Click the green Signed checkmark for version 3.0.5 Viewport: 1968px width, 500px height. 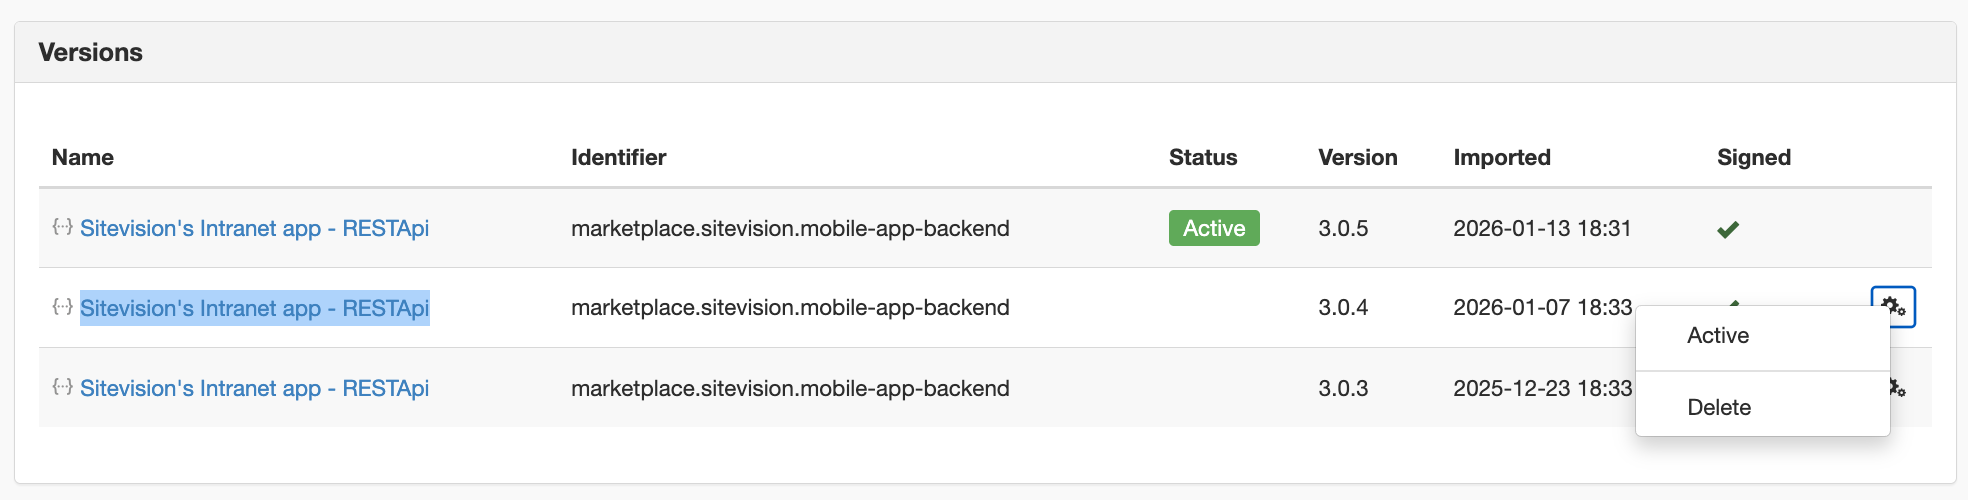tap(1728, 229)
